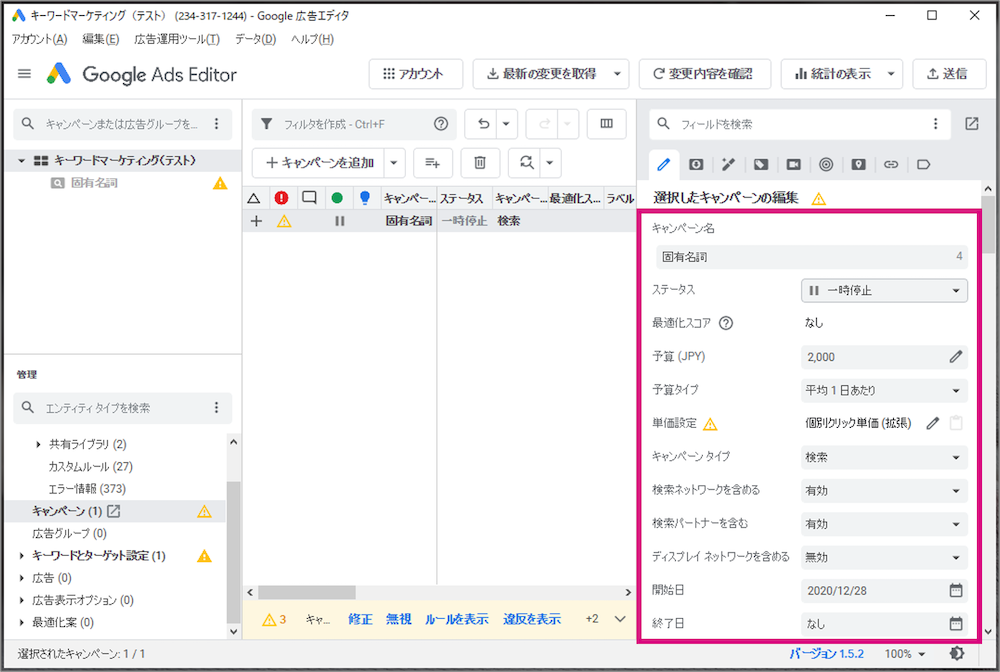This screenshot has width=1000, height=672.
Task: Open the dropdown arrow beside 統計の表示
Action: point(891,74)
